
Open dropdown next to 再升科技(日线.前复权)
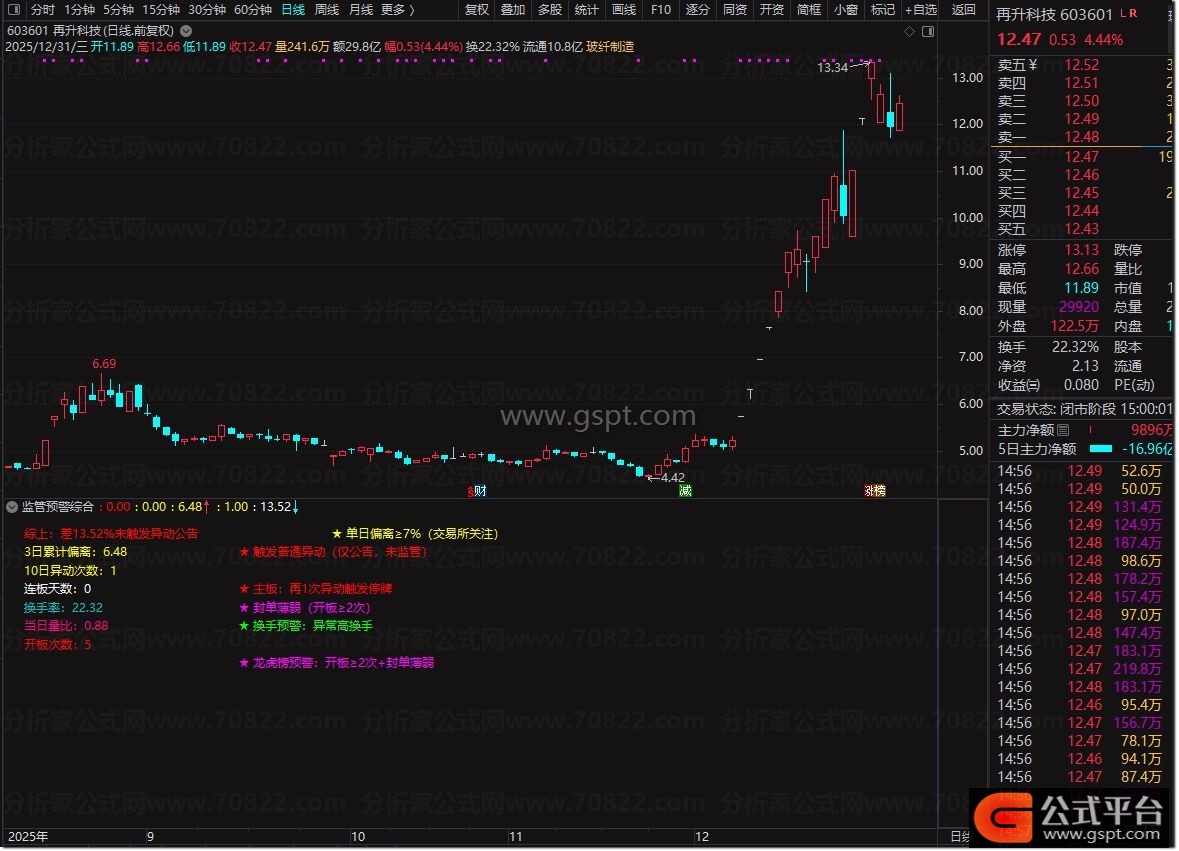coord(185,31)
